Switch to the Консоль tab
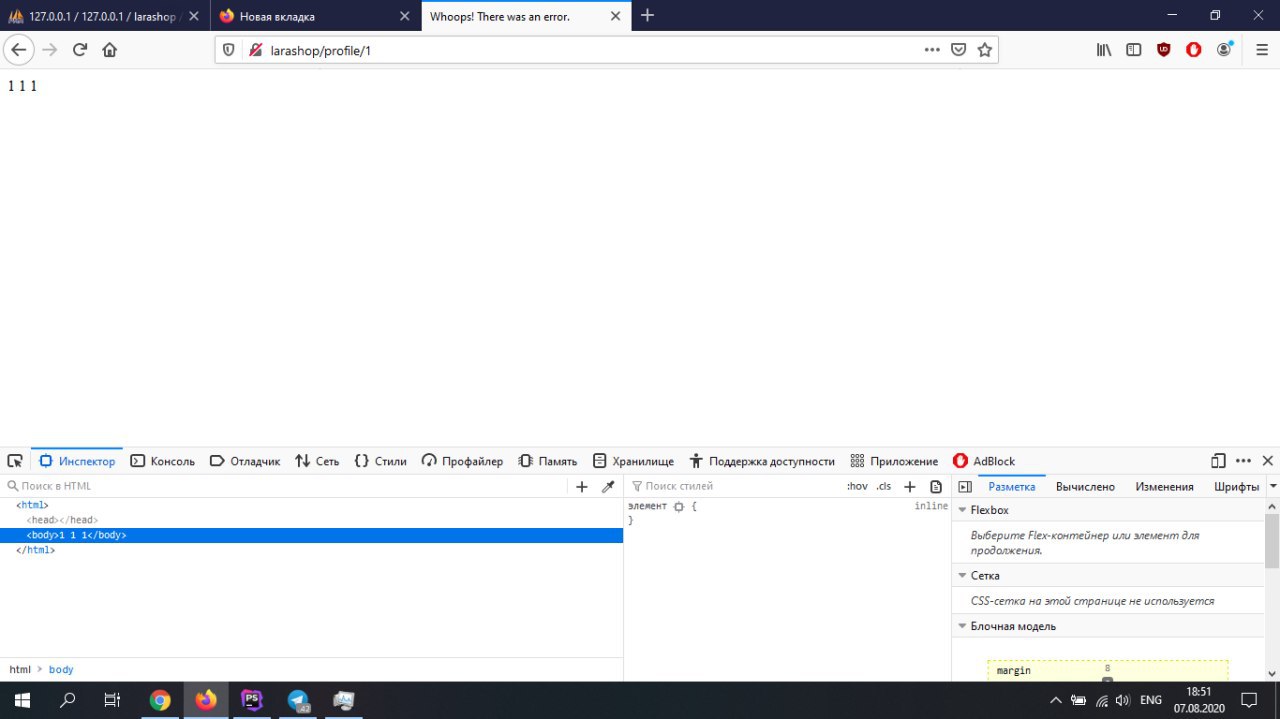The image size is (1280, 719). 163,461
